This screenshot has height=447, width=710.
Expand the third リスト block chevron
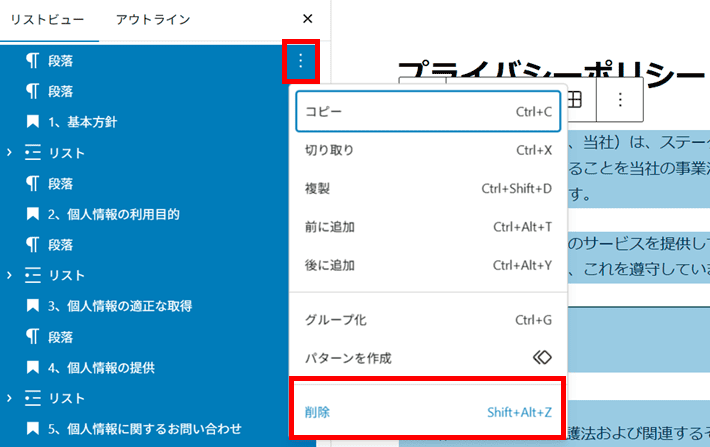pos(9,399)
